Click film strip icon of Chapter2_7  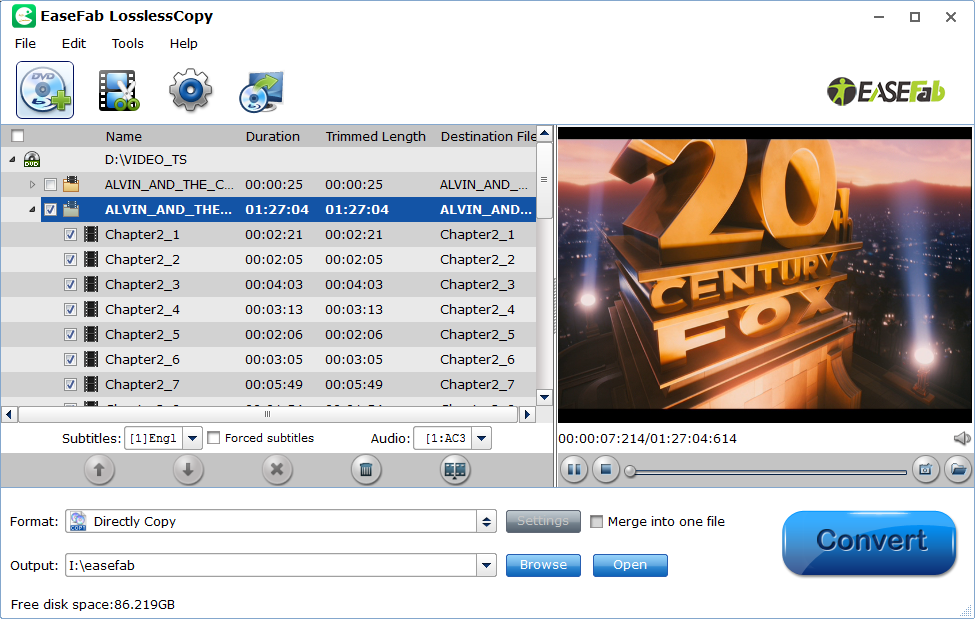91,384
